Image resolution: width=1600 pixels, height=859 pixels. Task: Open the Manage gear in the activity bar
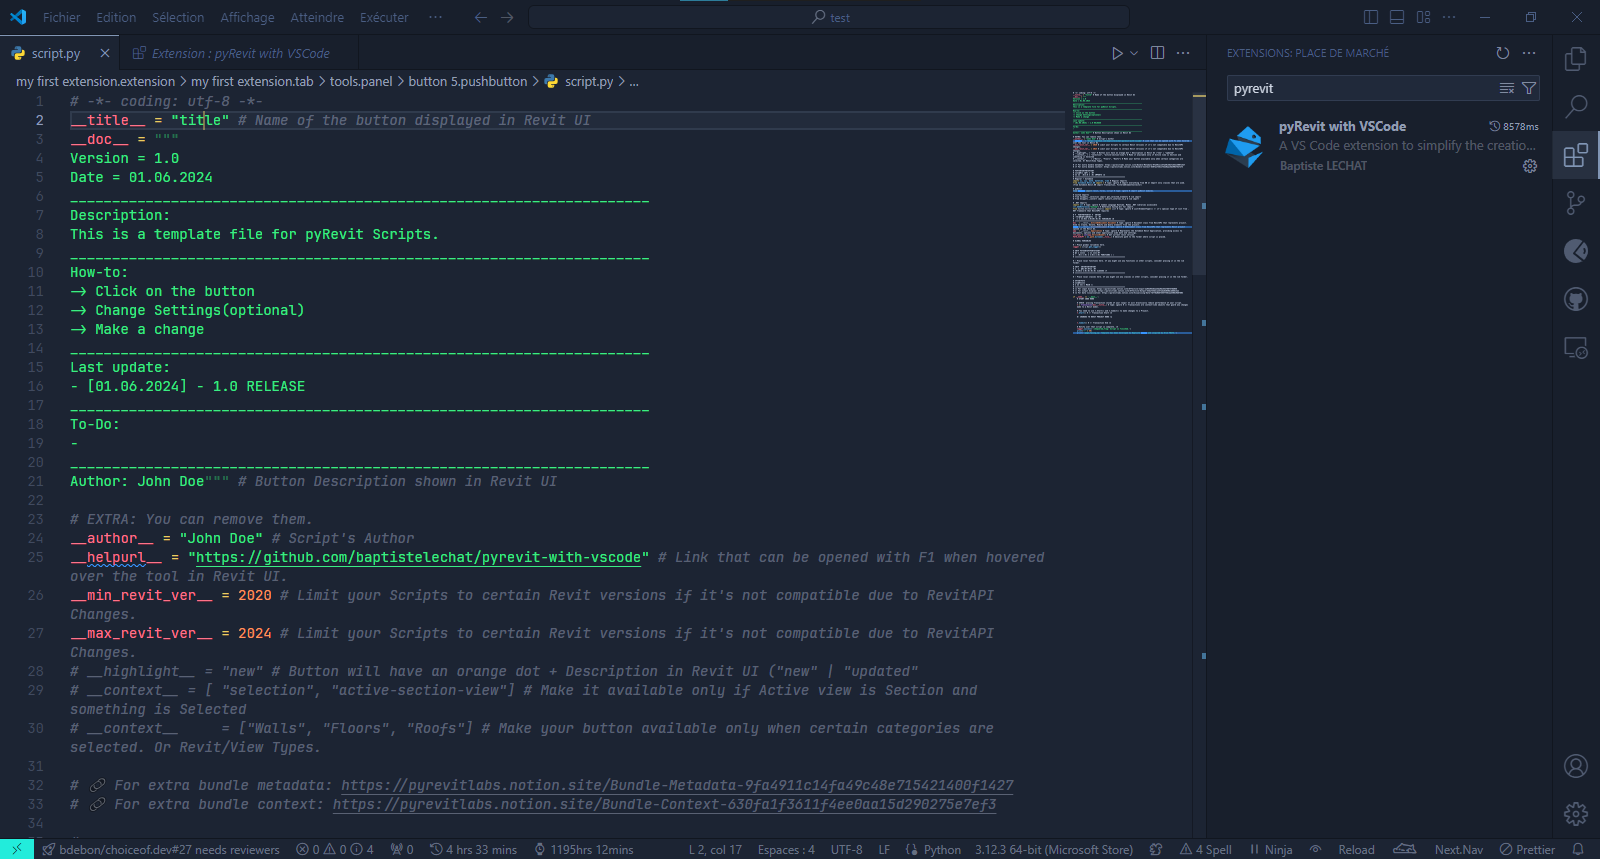pyautogui.click(x=1576, y=814)
